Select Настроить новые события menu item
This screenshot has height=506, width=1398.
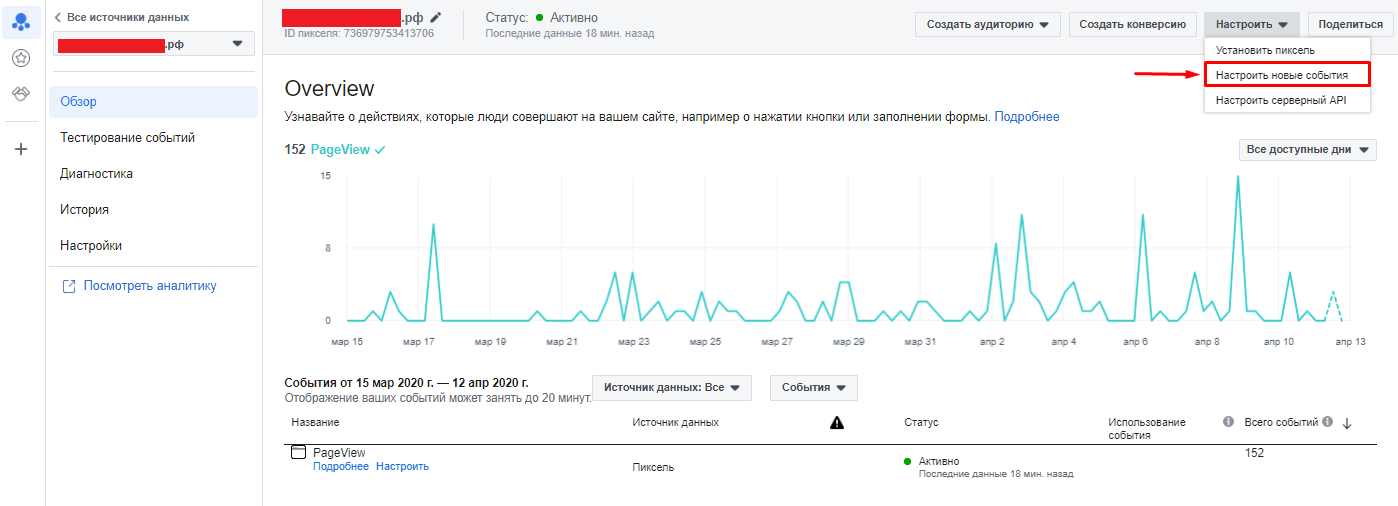point(1281,75)
